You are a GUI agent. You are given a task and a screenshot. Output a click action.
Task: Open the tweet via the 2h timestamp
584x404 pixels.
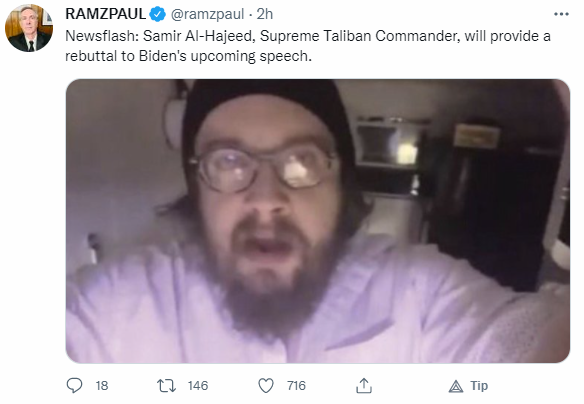click(x=265, y=14)
